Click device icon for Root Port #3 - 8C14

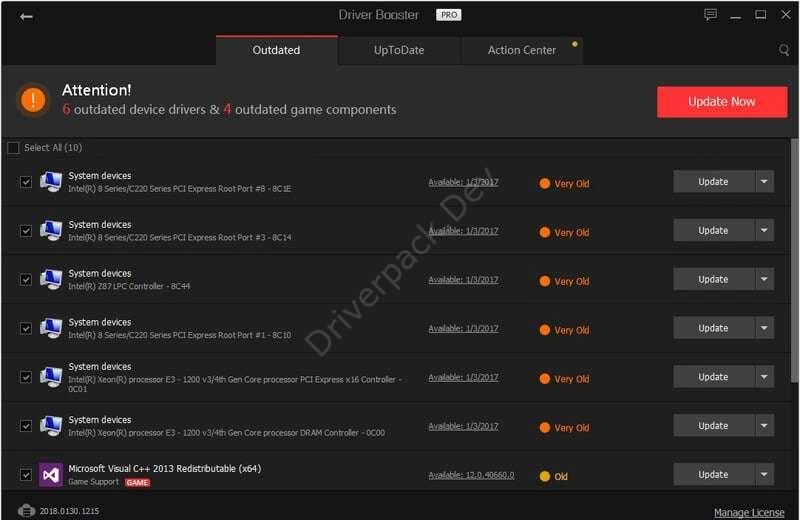point(51,231)
